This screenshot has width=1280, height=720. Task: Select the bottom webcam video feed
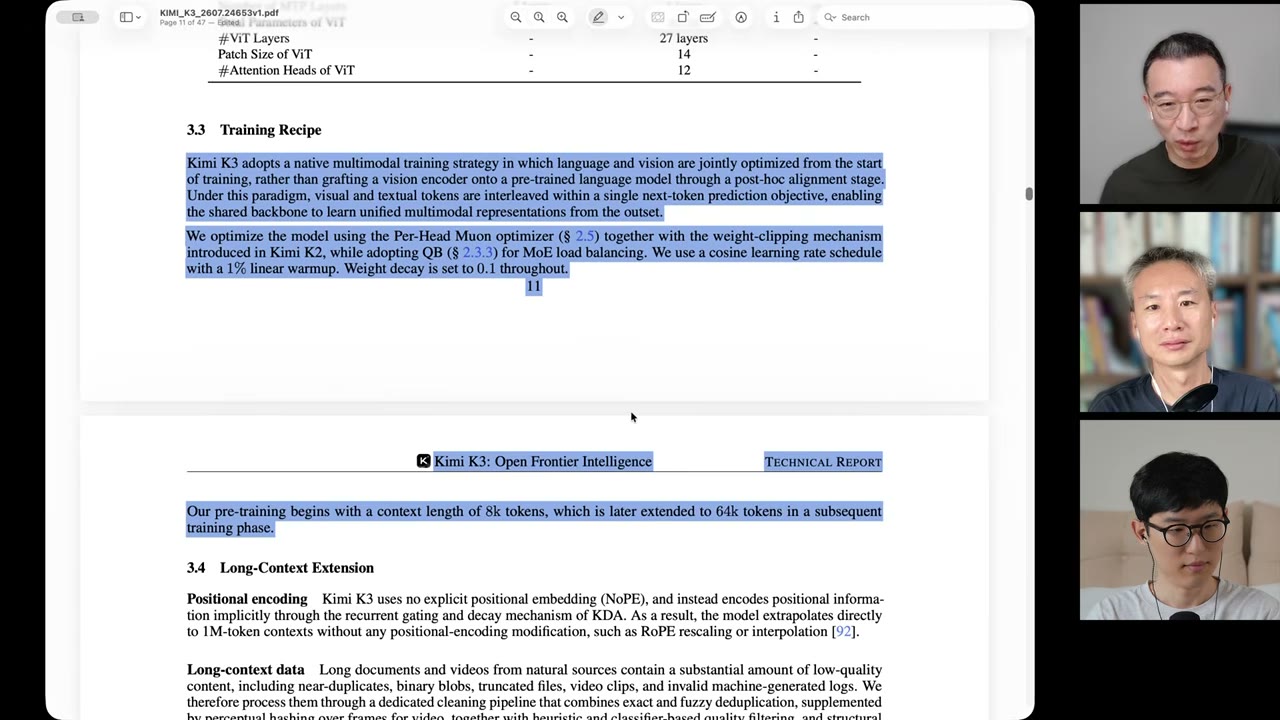coord(1179,520)
